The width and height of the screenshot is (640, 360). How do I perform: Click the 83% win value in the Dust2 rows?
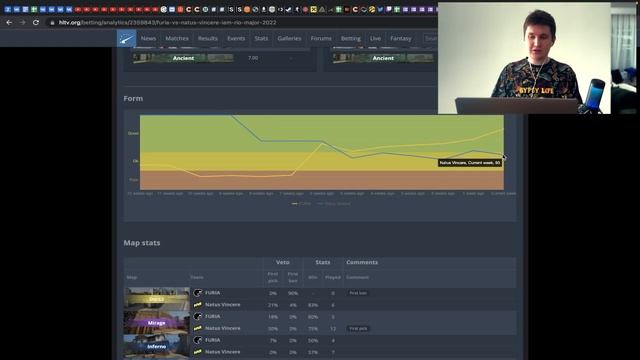click(313, 305)
